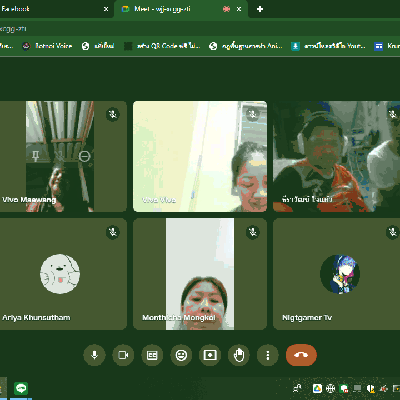Open a new browser tab with the plus

tap(260, 9)
